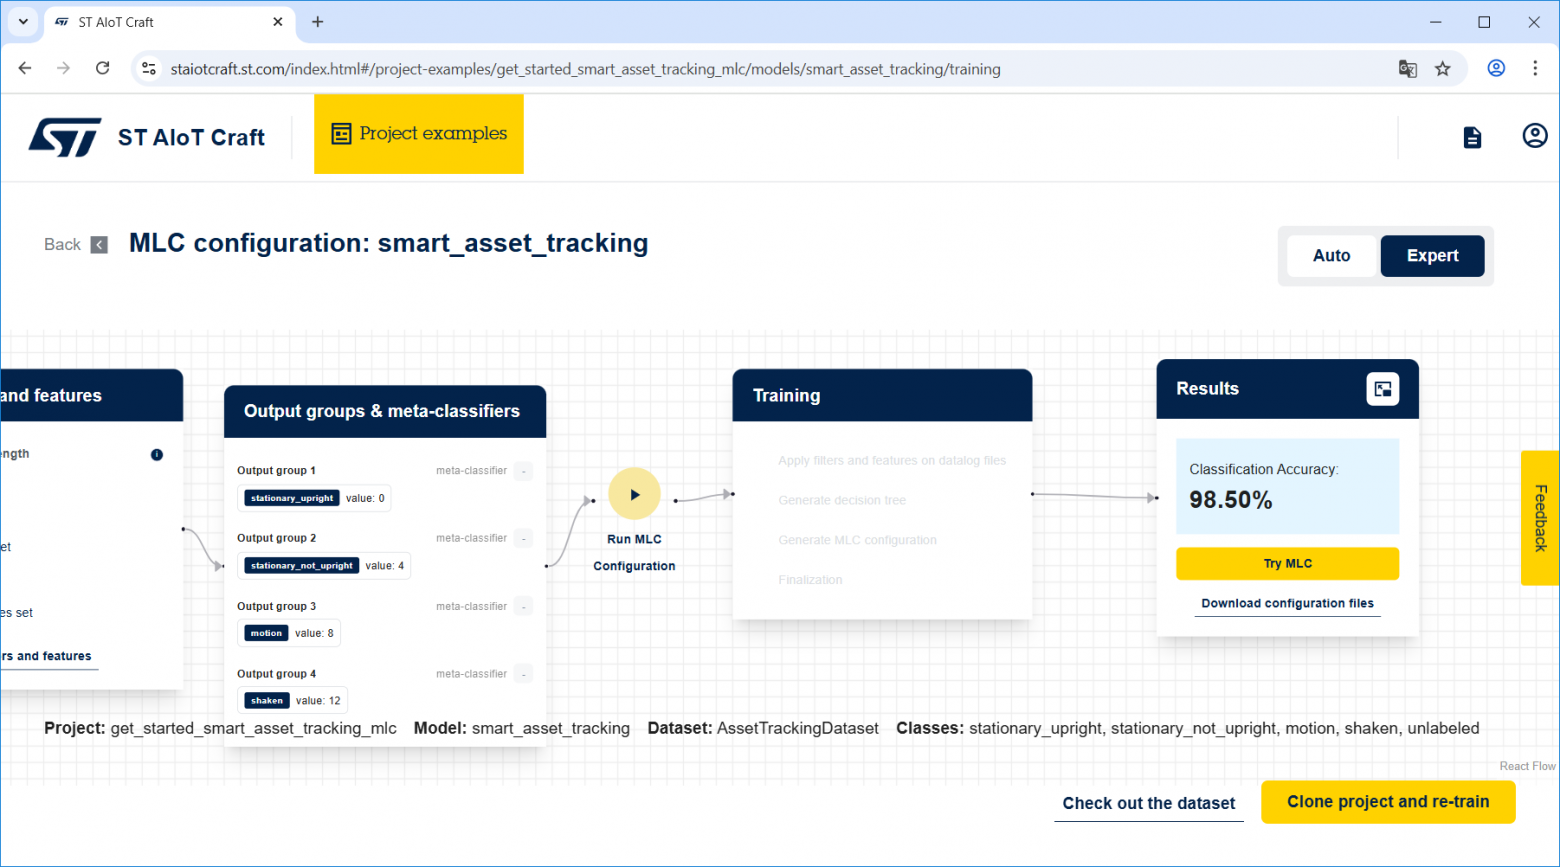The width and height of the screenshot is (1560, 867).
Task: Open the translate page icon
Action: coord(1408,69)
